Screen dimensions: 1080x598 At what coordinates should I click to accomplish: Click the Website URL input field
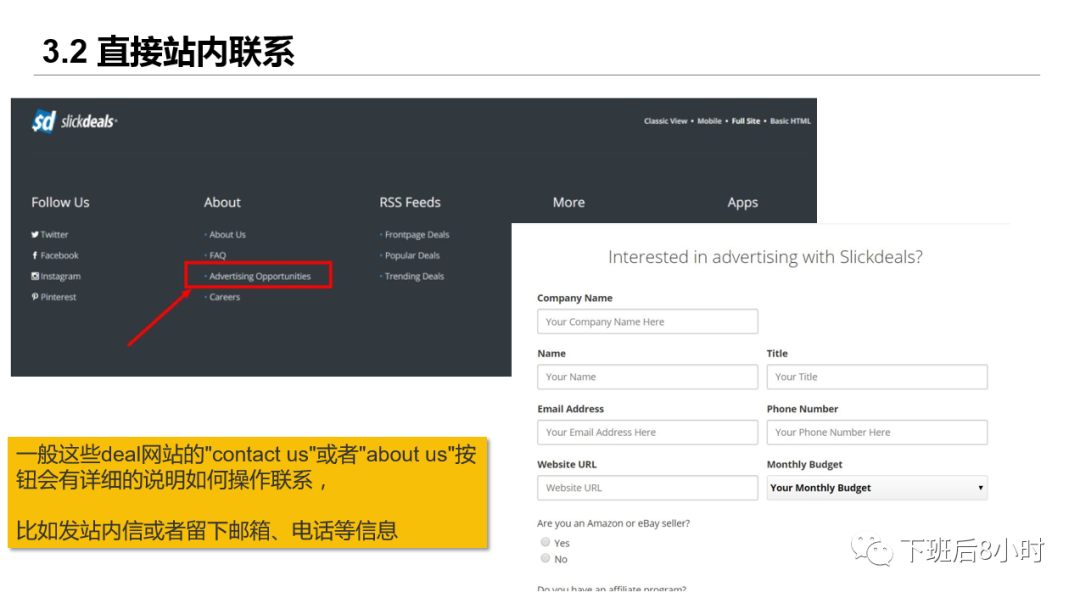click(x=647, y=487)
